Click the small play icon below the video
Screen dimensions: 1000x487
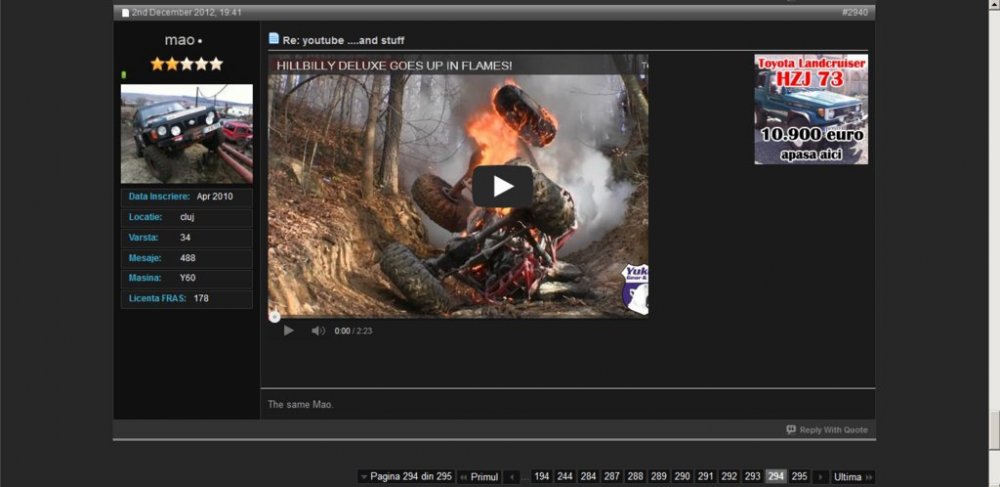click(288, 331)
